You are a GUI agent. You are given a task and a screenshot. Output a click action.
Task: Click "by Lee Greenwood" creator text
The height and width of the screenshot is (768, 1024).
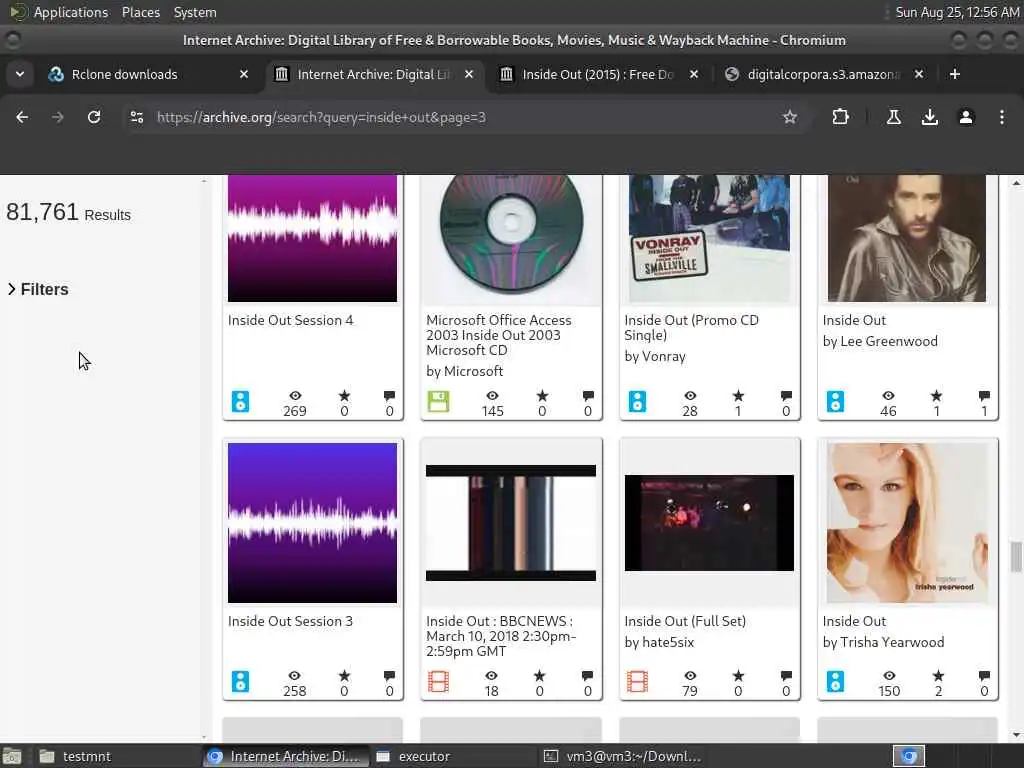tap(880, 341)
